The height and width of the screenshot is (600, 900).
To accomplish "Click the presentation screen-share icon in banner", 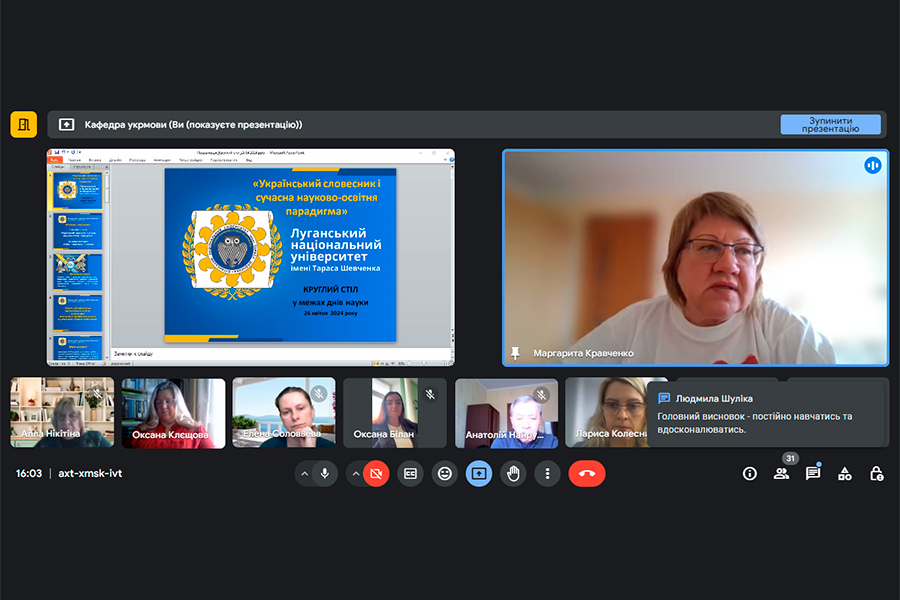I will pyautogui.click(x=67, y=125).
